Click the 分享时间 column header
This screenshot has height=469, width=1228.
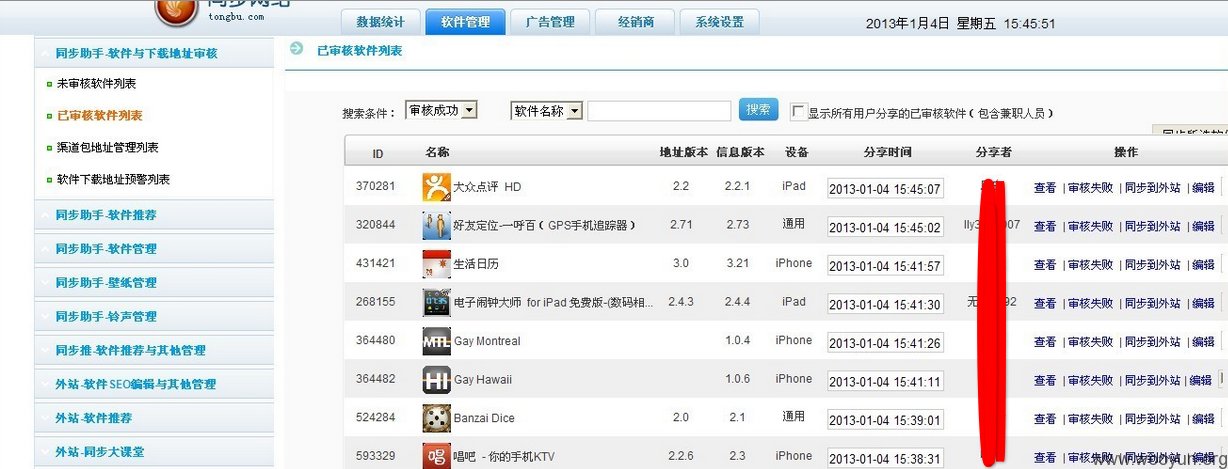click(x=887, y=153)
